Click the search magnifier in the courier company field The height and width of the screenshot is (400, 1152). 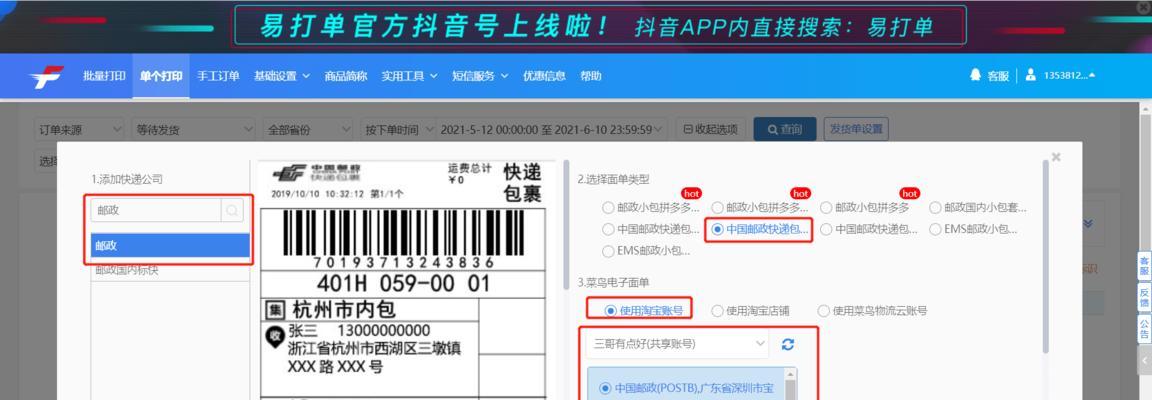tap(232, 211)
